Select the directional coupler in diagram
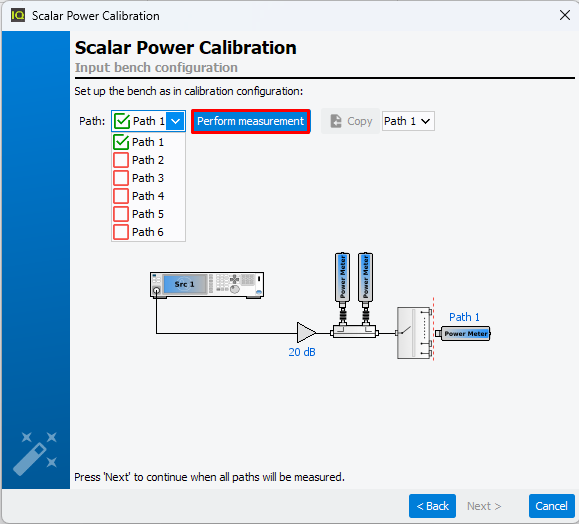 pos(354,331)
